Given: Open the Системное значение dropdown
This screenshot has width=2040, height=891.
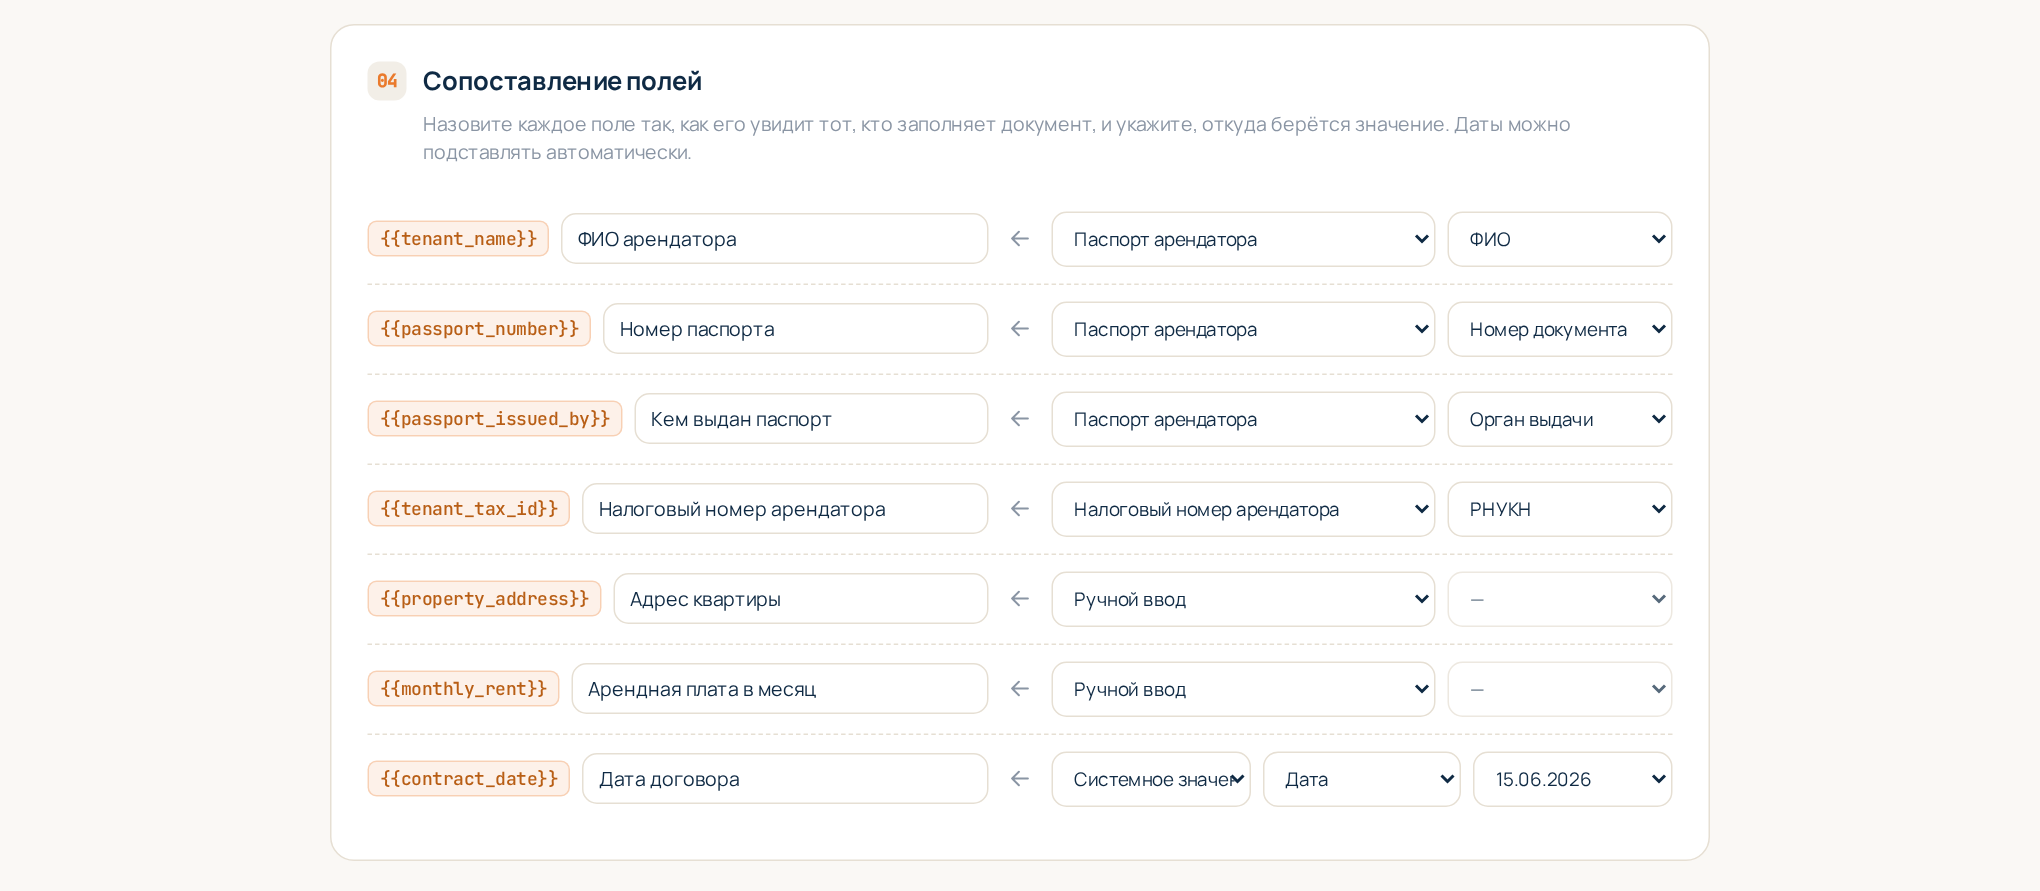Looking at the screenshot, I should (x=1151, y=779).
